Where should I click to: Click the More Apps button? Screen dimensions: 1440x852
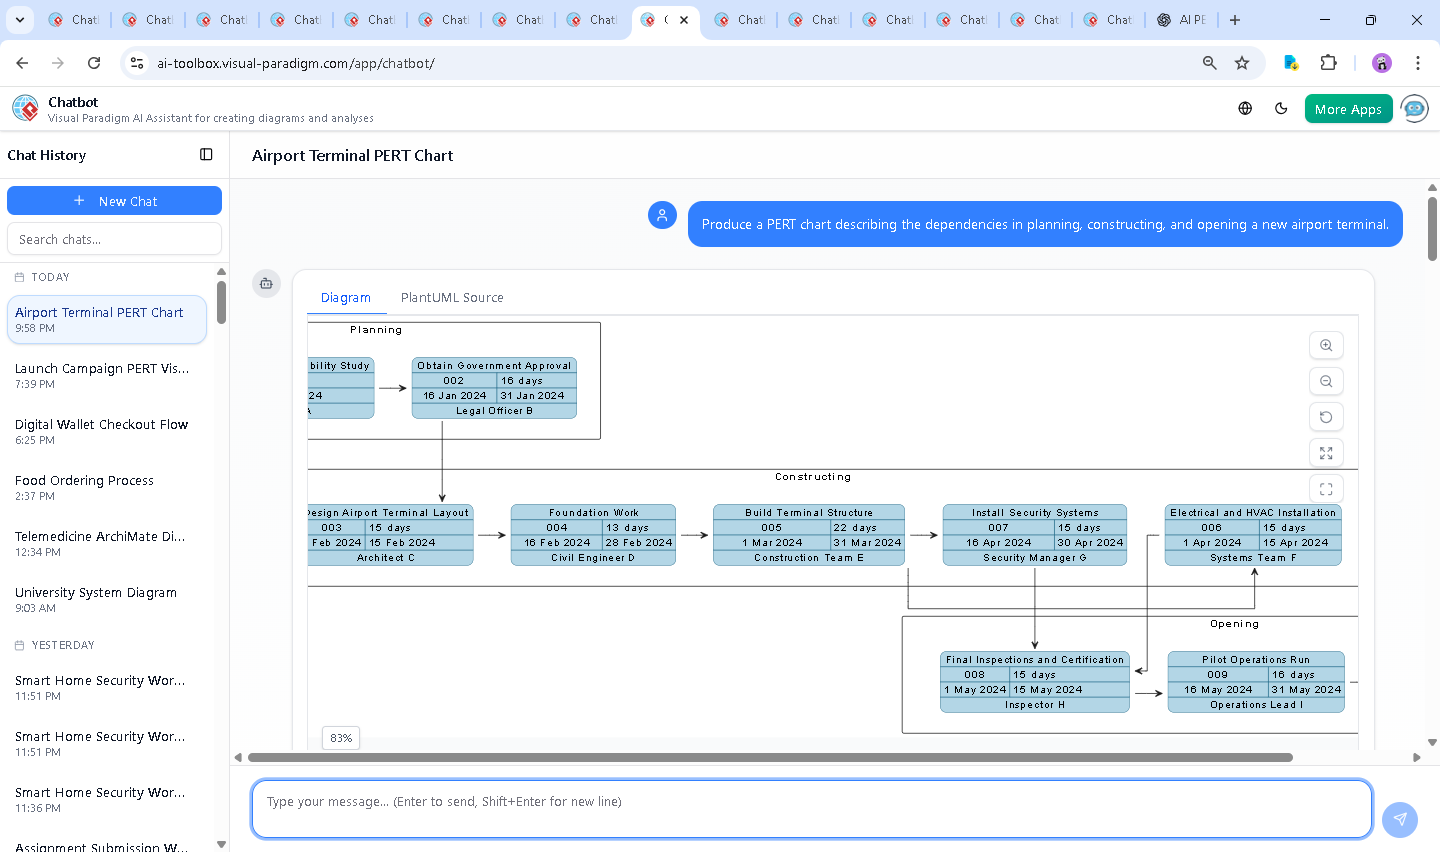[x=1348, y=109]
